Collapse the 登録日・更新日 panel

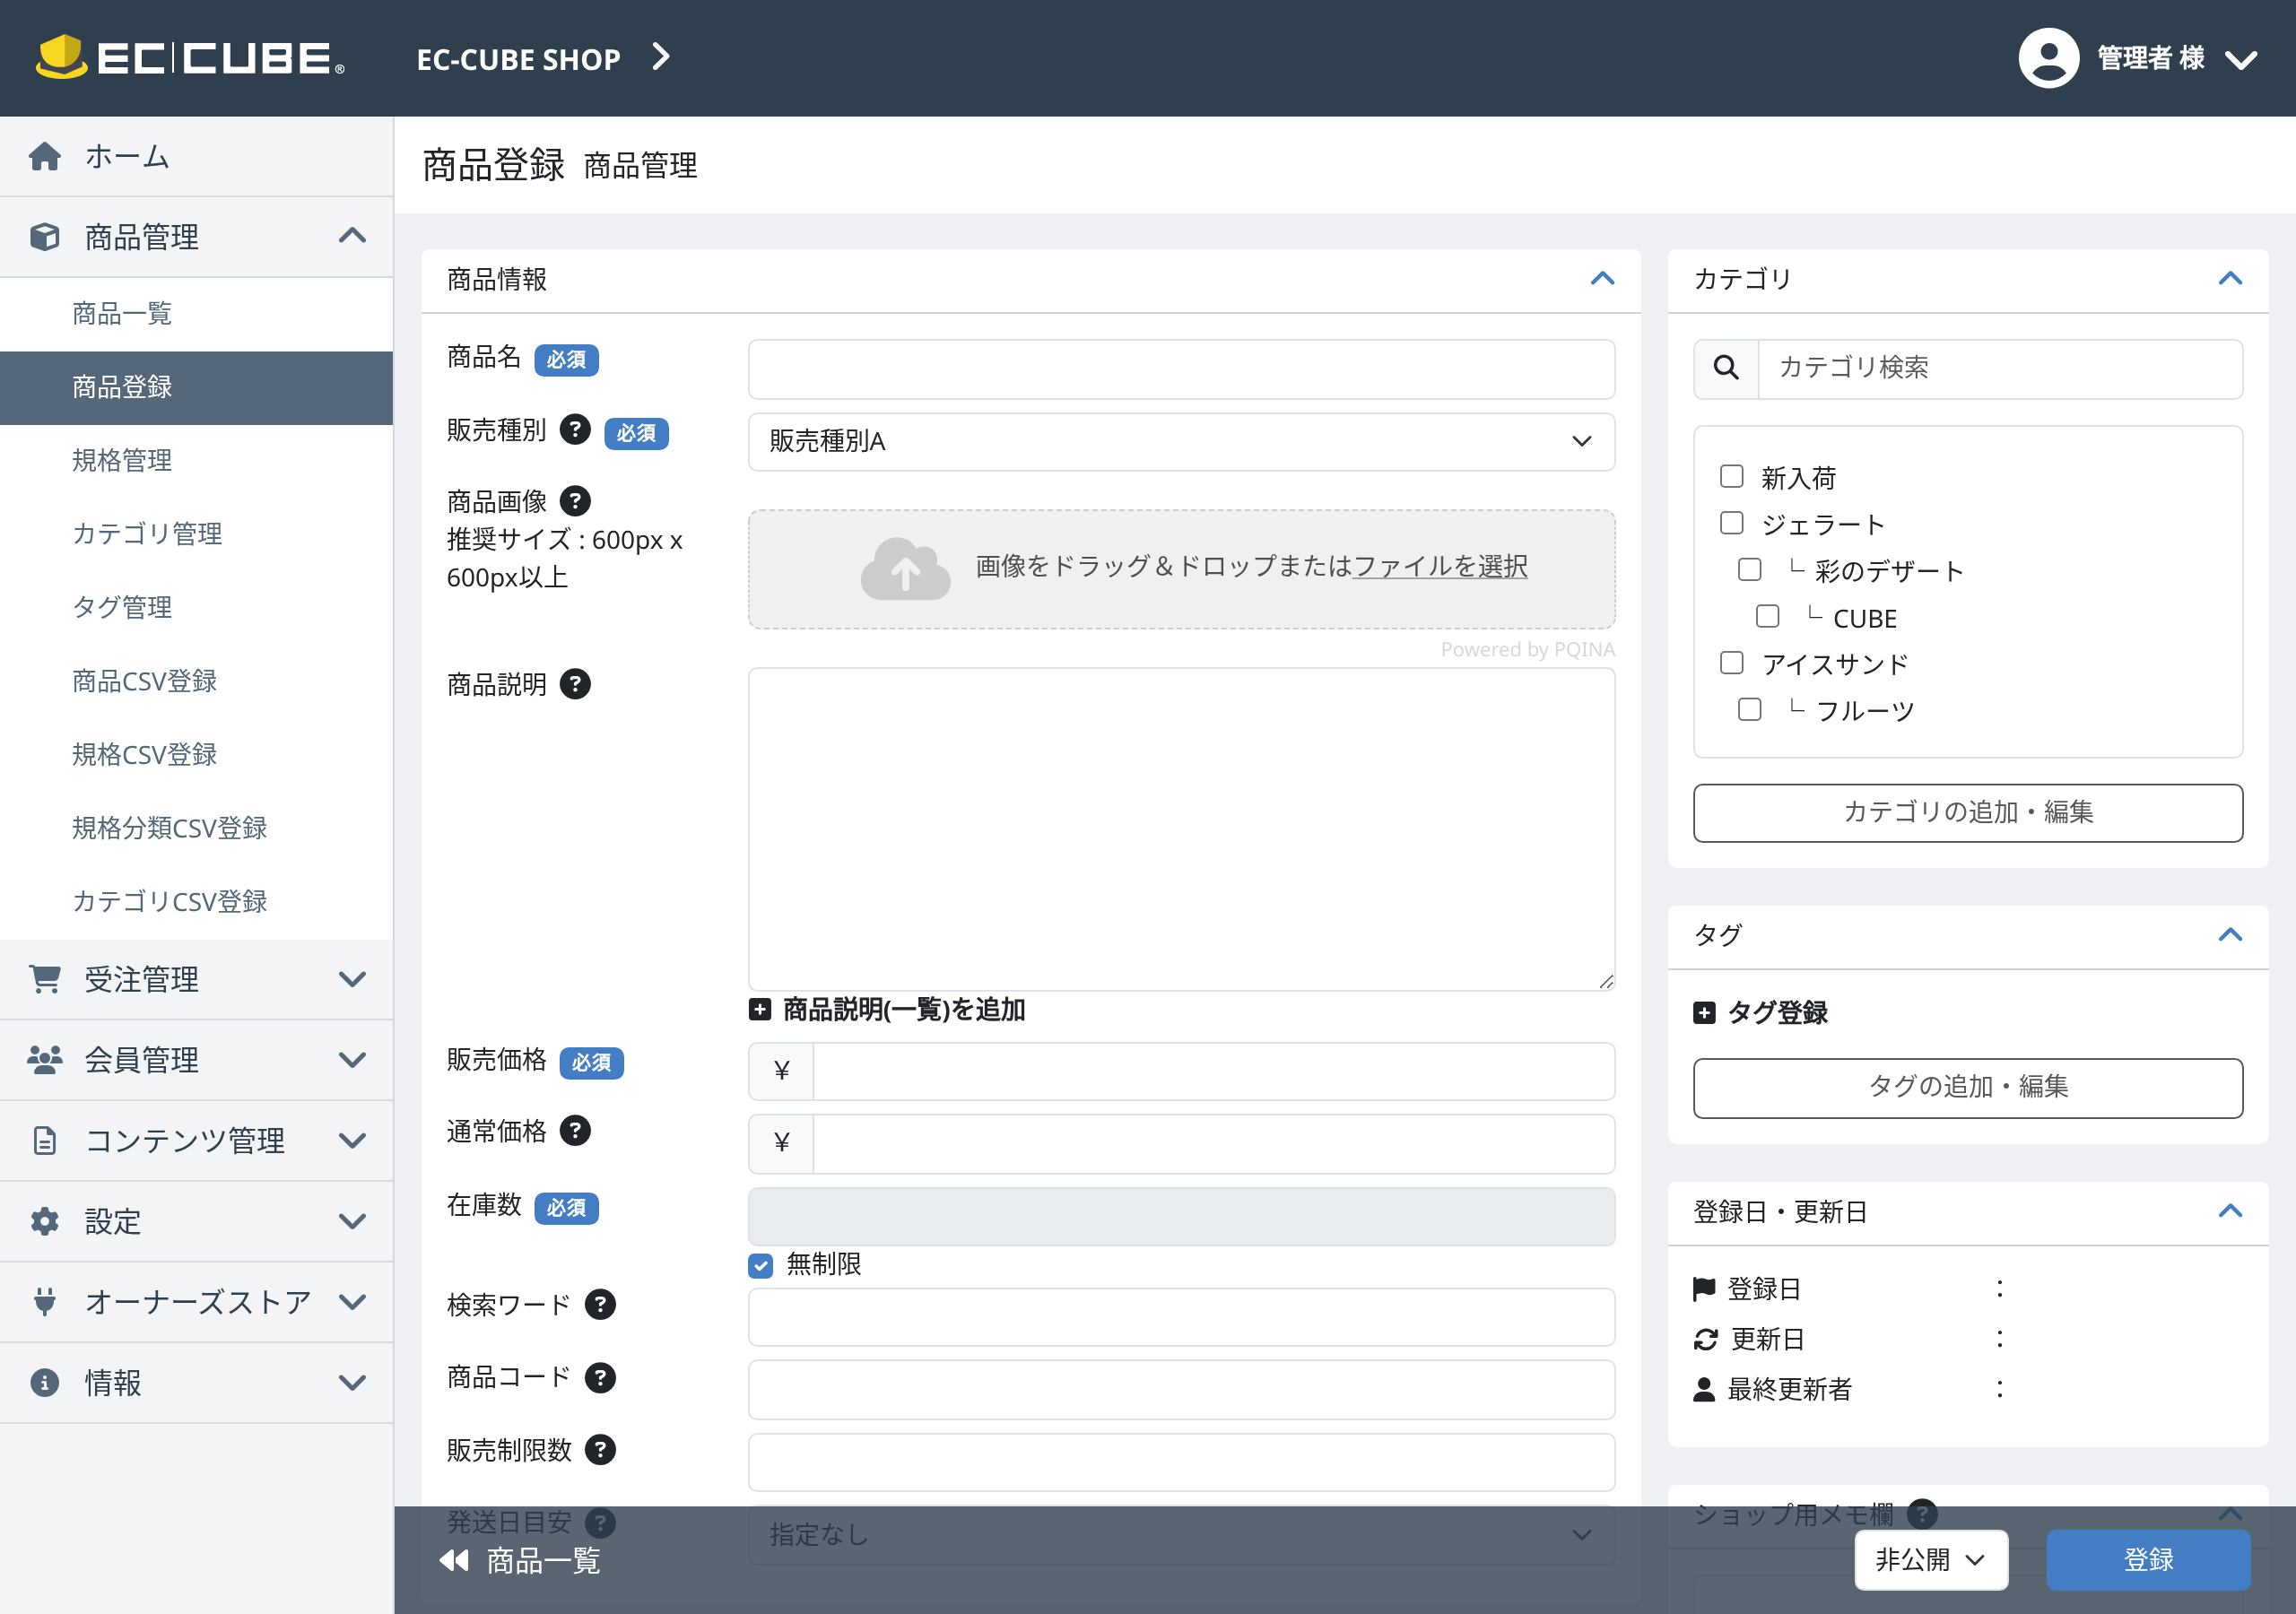pos(2231,1211)
